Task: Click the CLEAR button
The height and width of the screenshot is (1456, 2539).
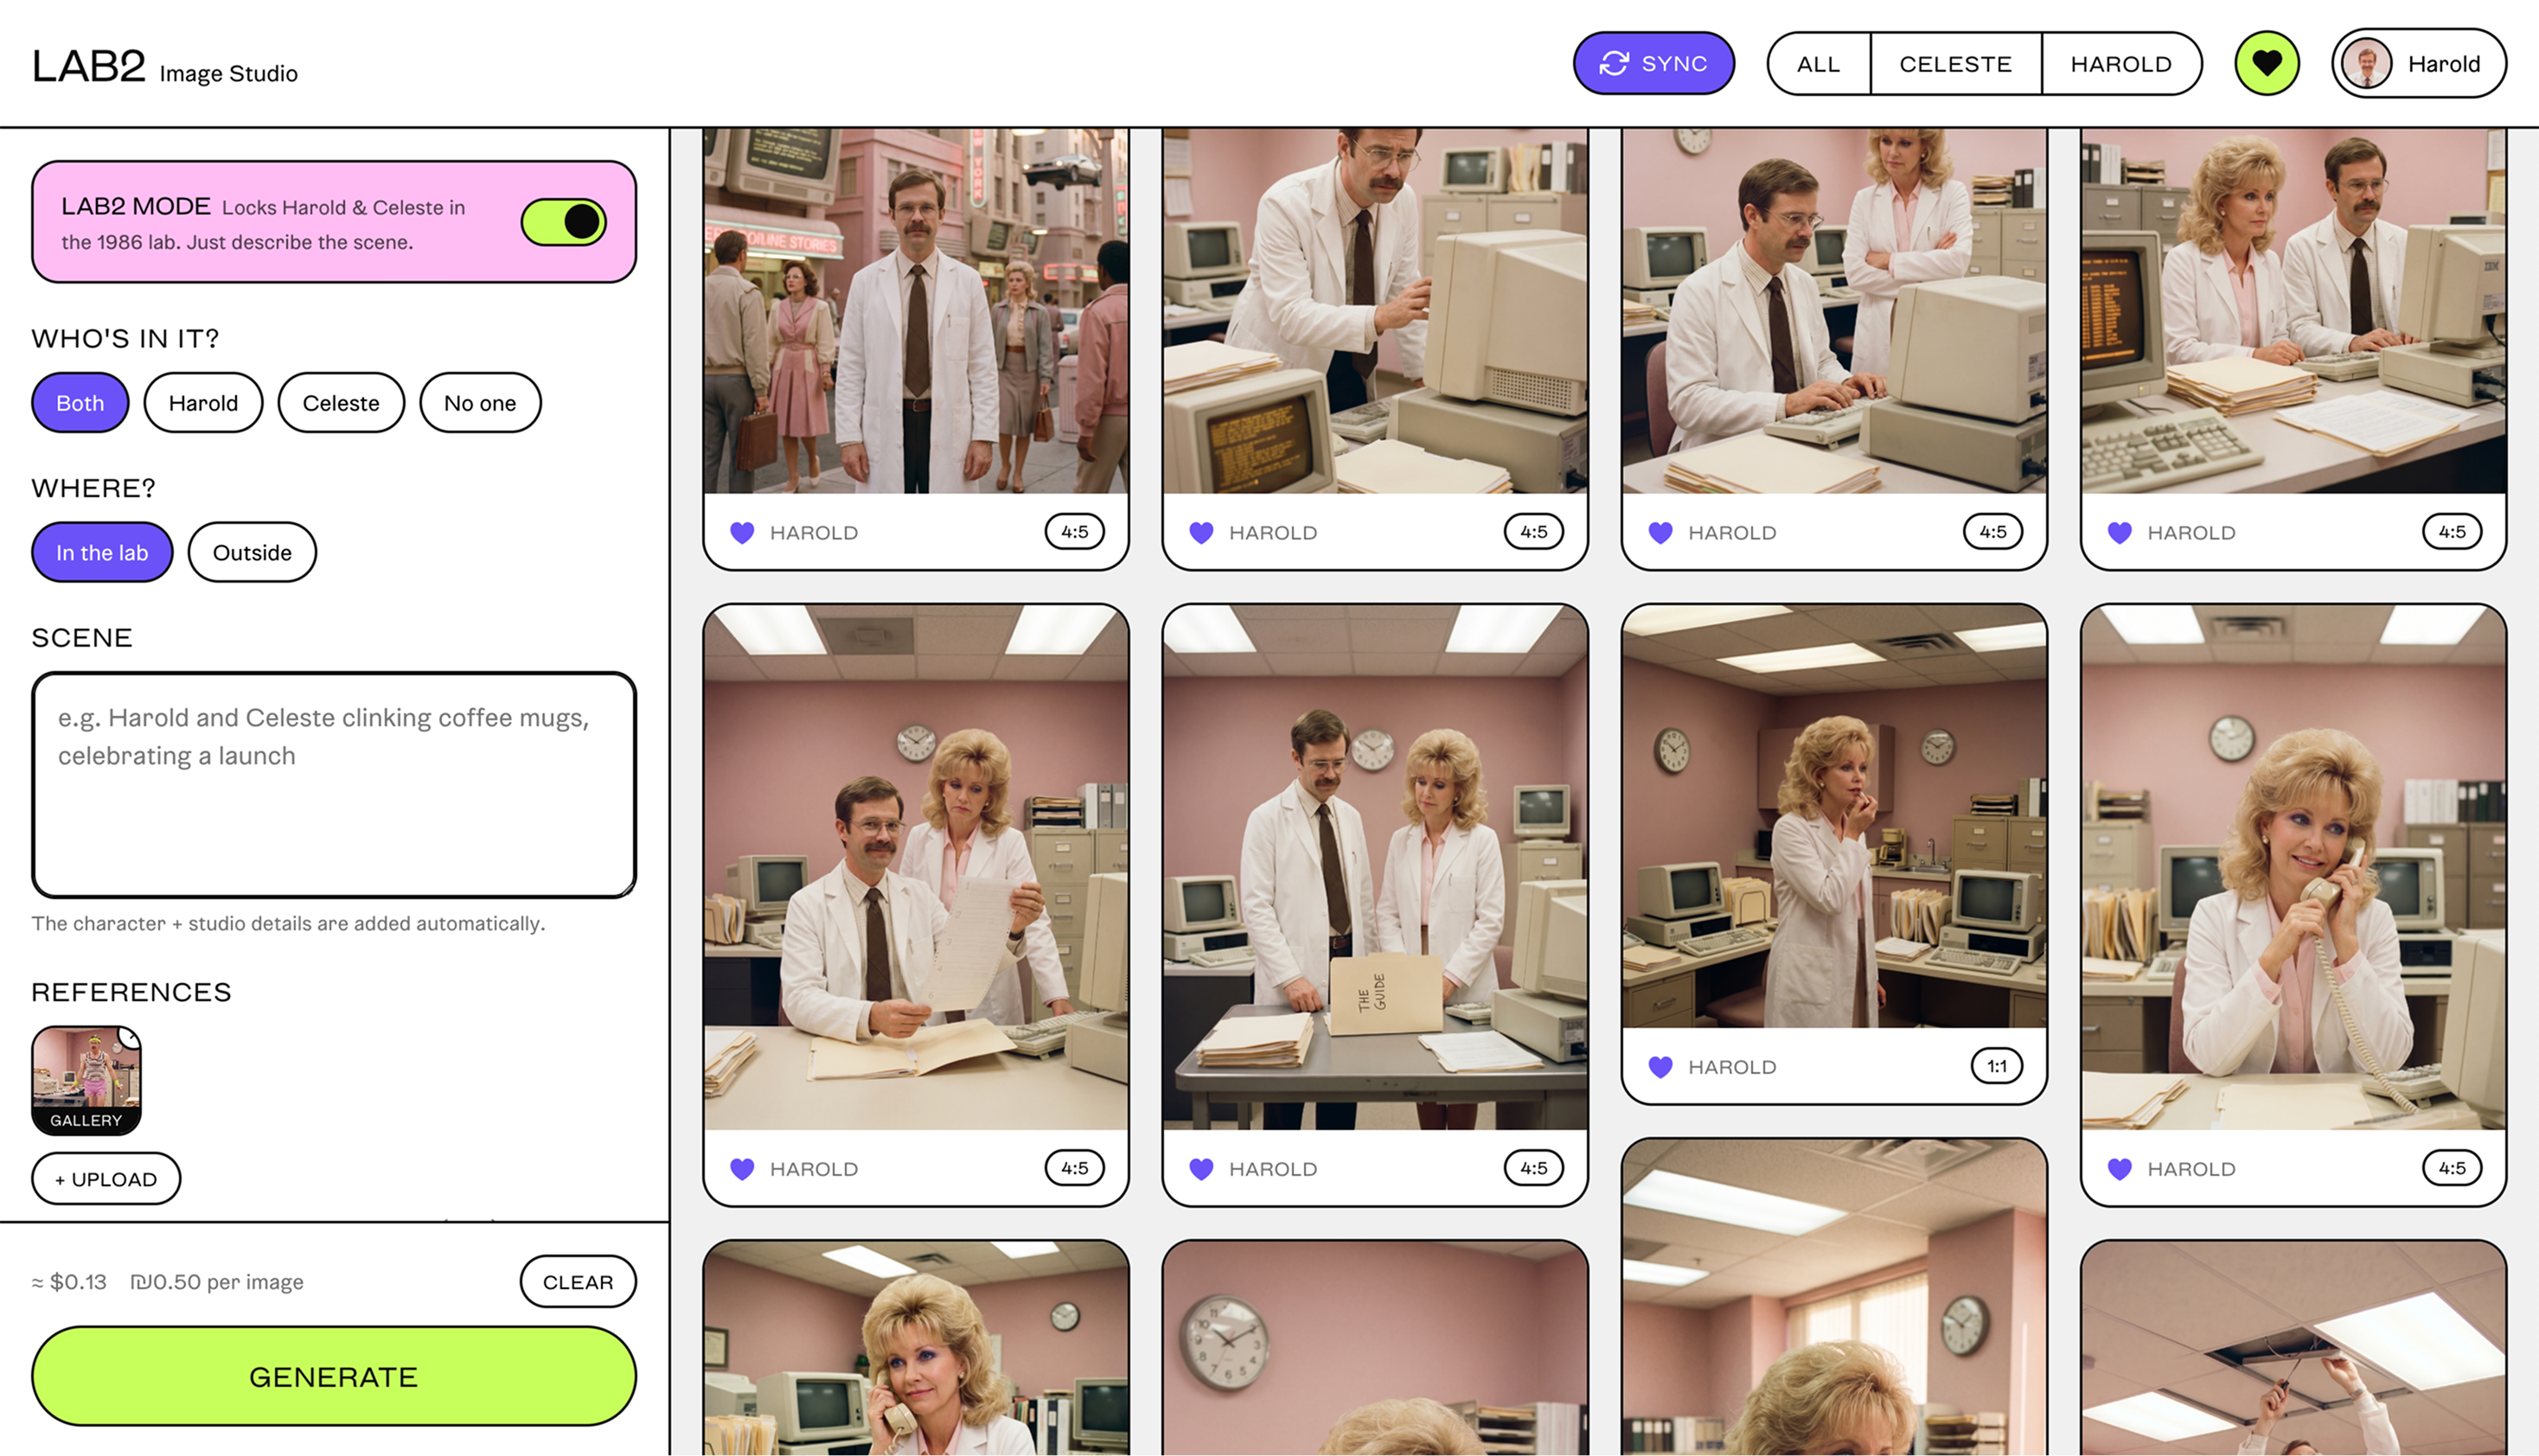Action: click(x=578, y=1282)
